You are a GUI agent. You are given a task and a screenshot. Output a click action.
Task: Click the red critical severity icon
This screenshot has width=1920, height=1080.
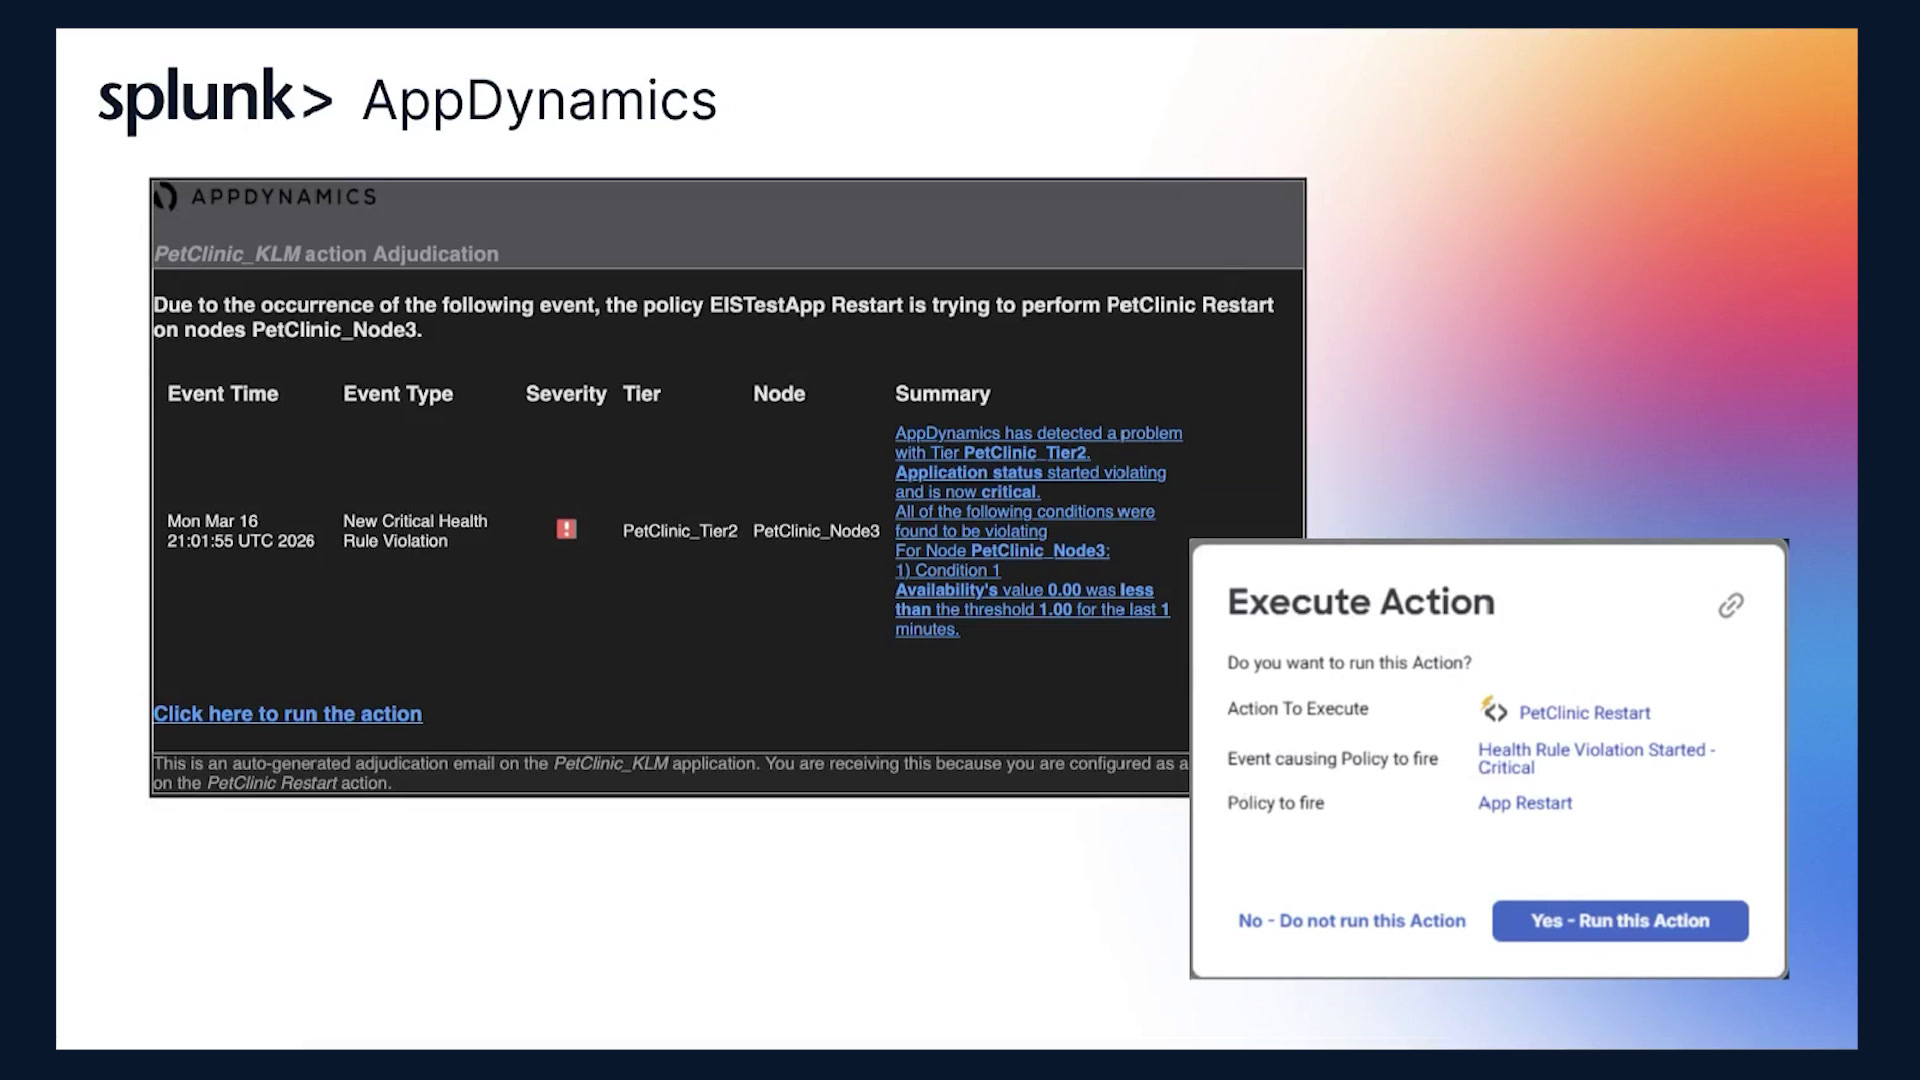coord(566,529)
